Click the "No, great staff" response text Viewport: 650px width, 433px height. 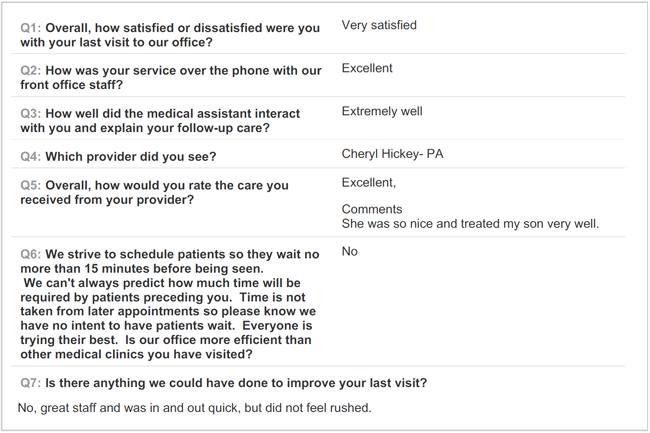coord(195,408)
